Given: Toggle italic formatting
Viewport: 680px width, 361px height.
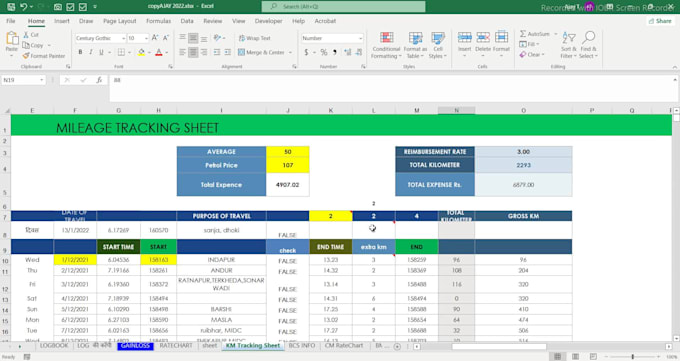Looking at the screenshot, I should point(91,52).
